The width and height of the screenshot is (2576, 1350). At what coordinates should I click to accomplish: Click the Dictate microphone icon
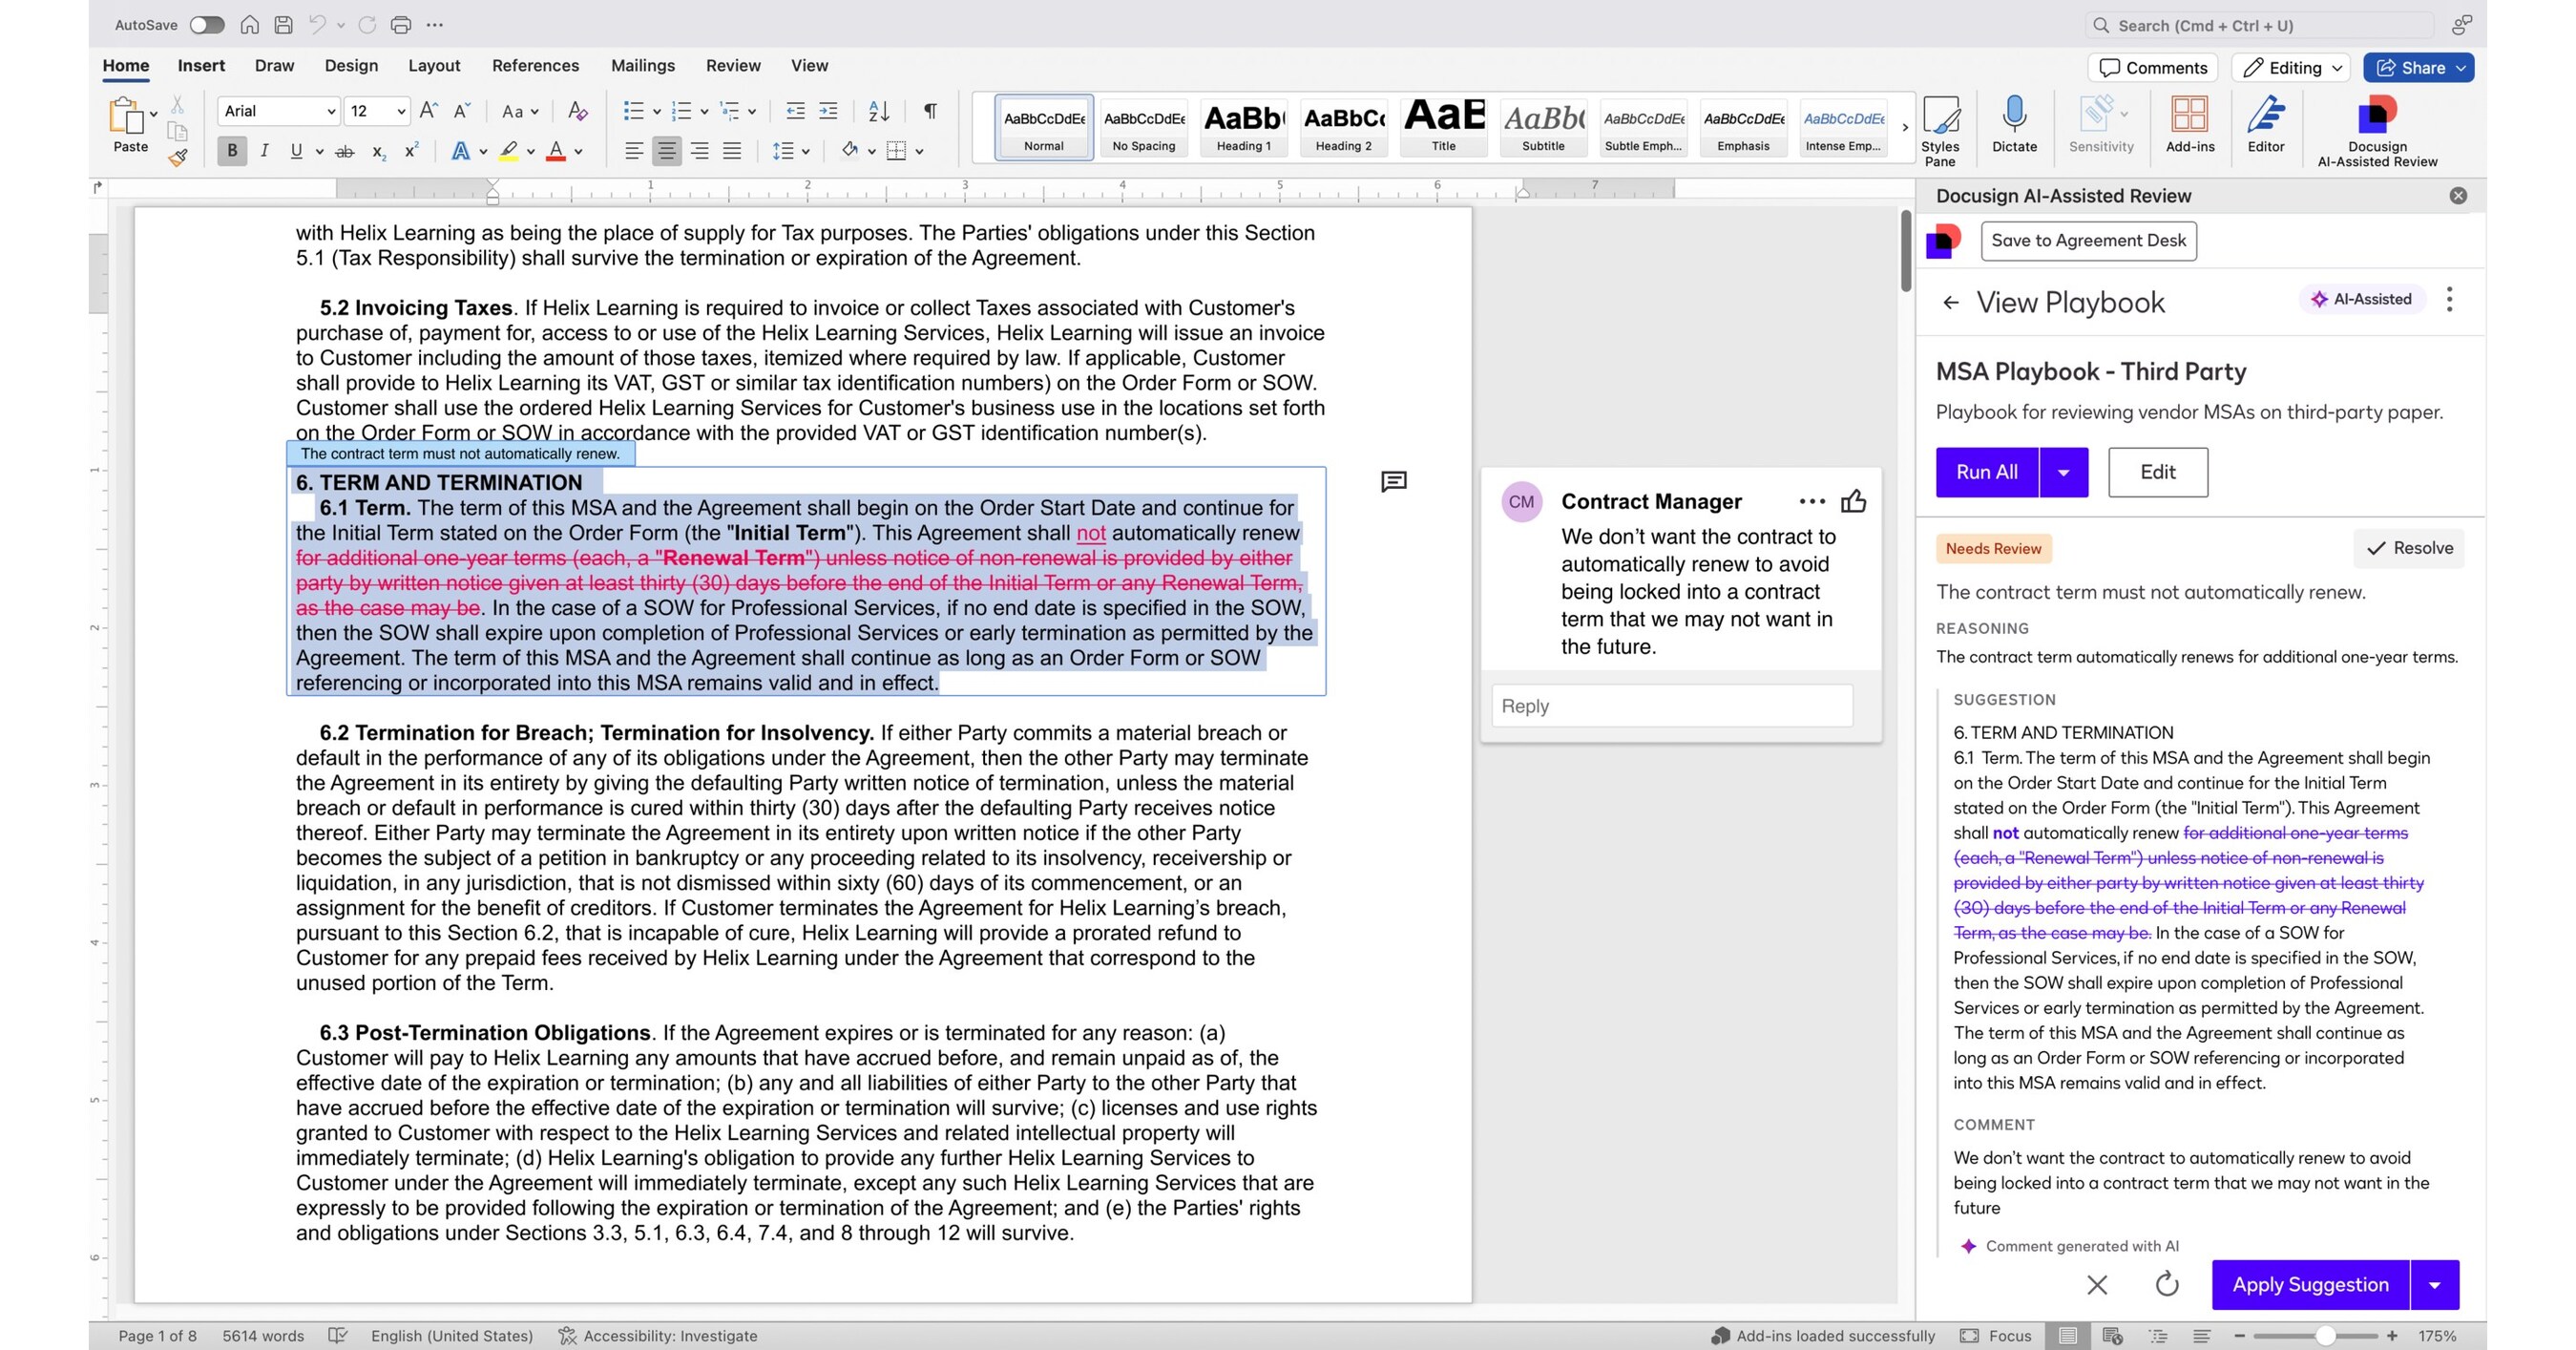[x=2013, y=117]
